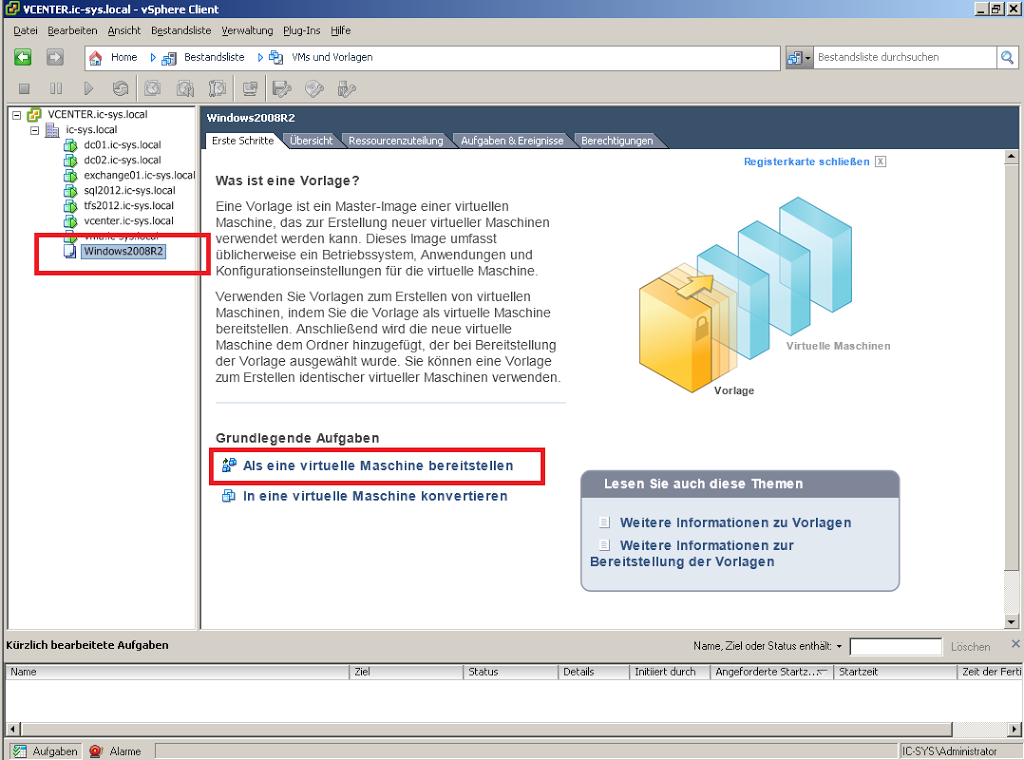Click the Bestandsliste breadcrumb icon
This screenshot has height=760, width=1024.
tap(169, 58)
